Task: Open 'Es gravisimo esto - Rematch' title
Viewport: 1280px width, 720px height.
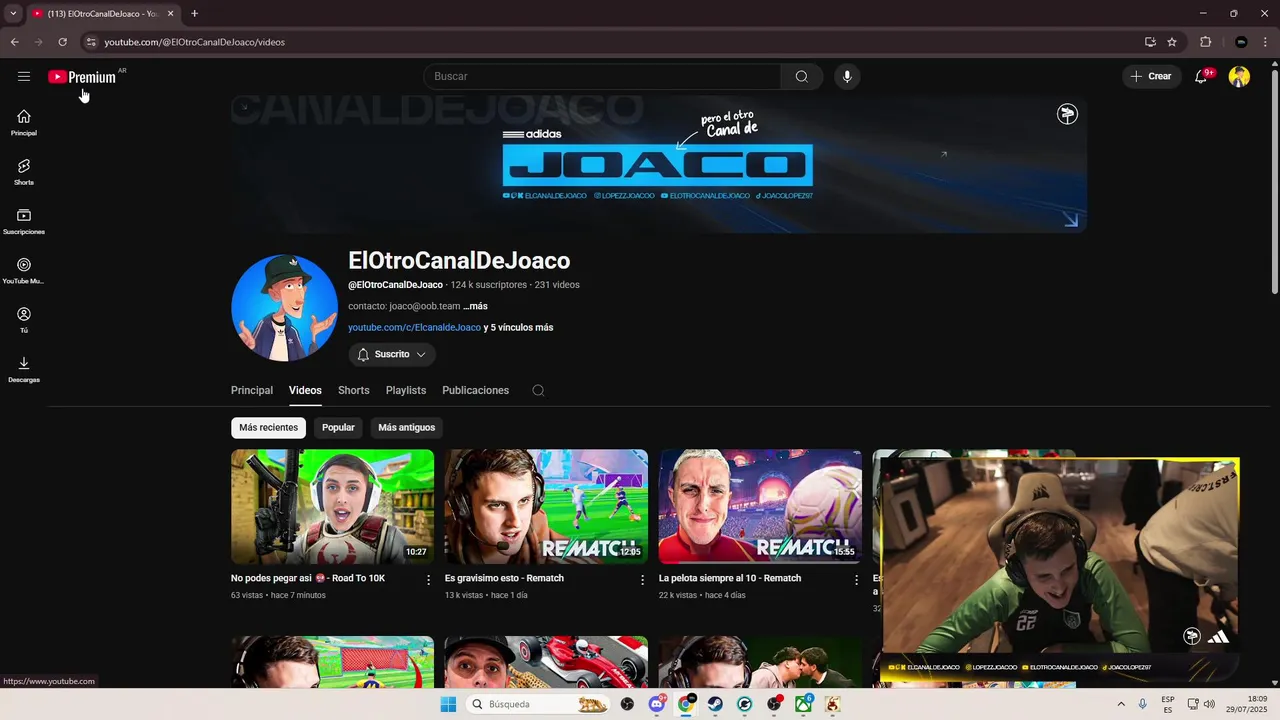Action: point(504,578)
